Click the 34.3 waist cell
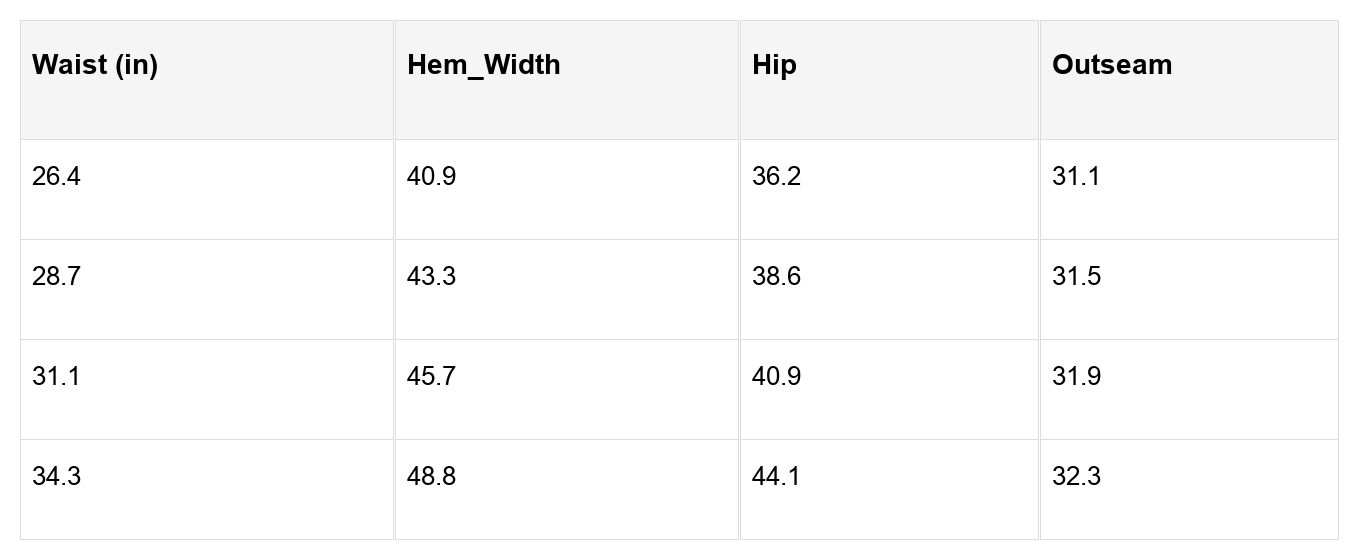Image resolution: width=1358 pixels, height=559 pixels. click(x=56, y=477)
